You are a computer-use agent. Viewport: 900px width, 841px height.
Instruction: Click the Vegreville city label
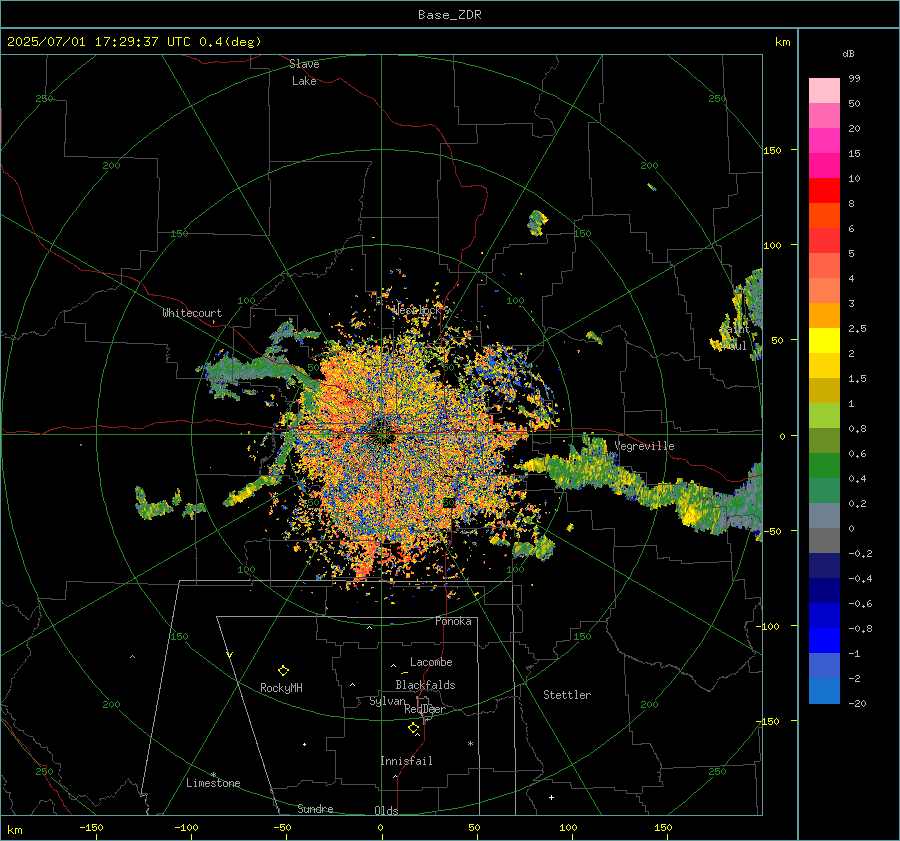(644, 446)
